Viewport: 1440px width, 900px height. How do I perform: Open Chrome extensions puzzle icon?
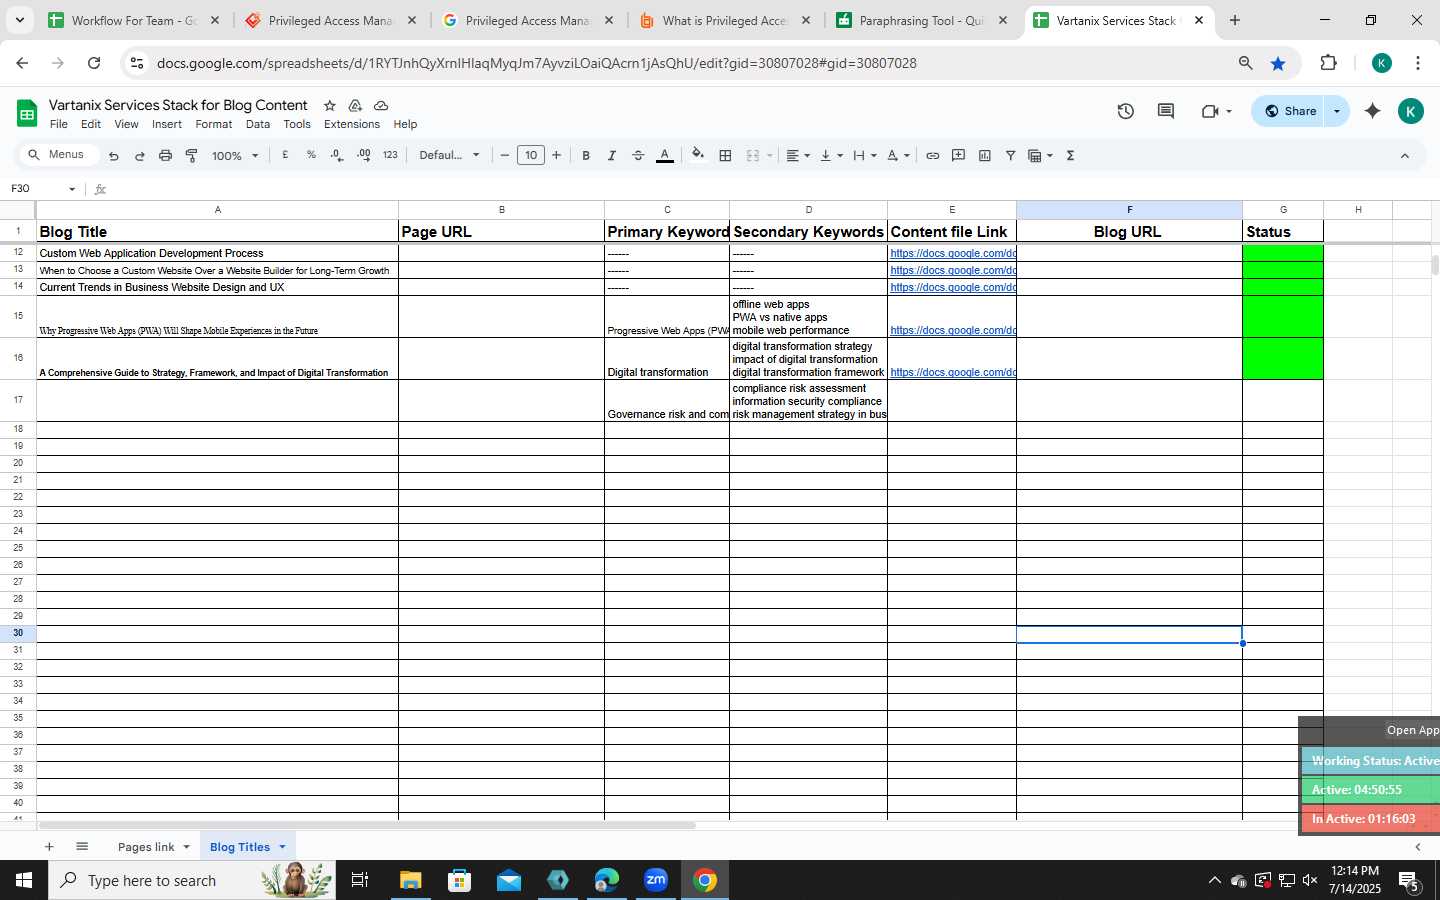[x=1328, y=63]
